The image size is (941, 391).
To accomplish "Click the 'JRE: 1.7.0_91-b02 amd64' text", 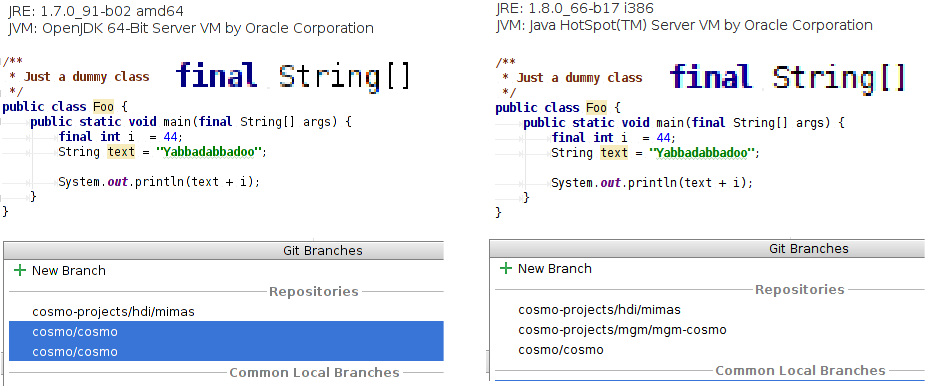I will pyautogui.click(x=96, y=11).
